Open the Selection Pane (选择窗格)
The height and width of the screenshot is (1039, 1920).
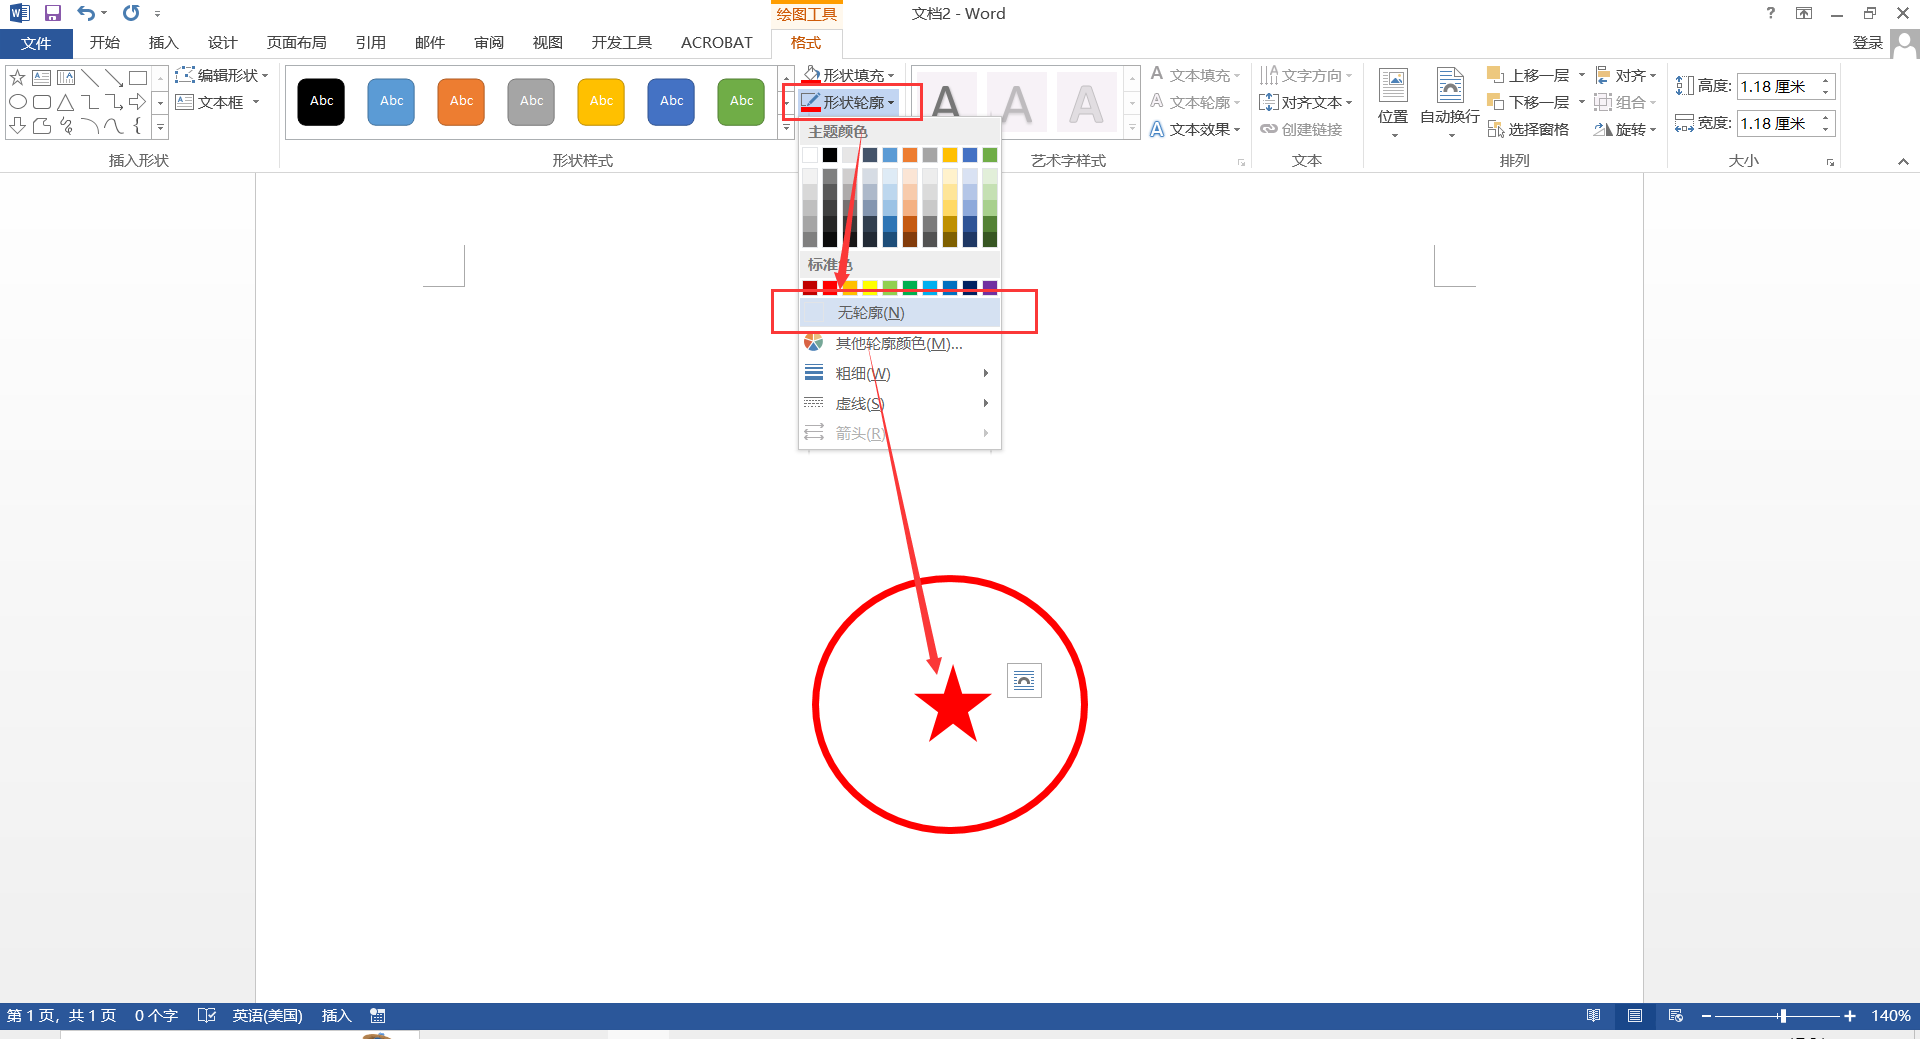[x=1528, y=130]
